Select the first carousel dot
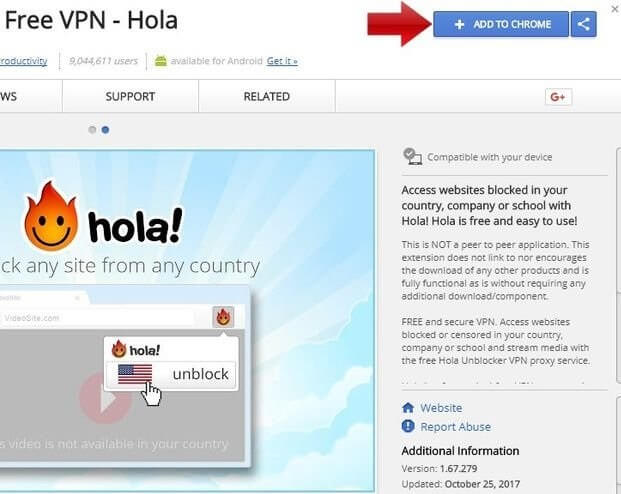Viewport: 621px width, 494px height. [92, 130]
